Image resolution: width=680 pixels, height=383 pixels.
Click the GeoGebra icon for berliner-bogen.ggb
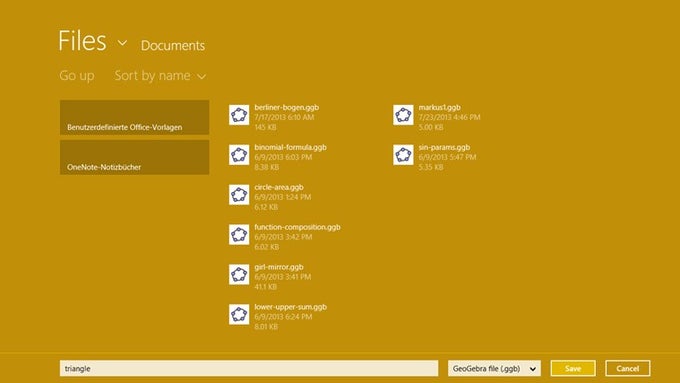click(239, 115)
